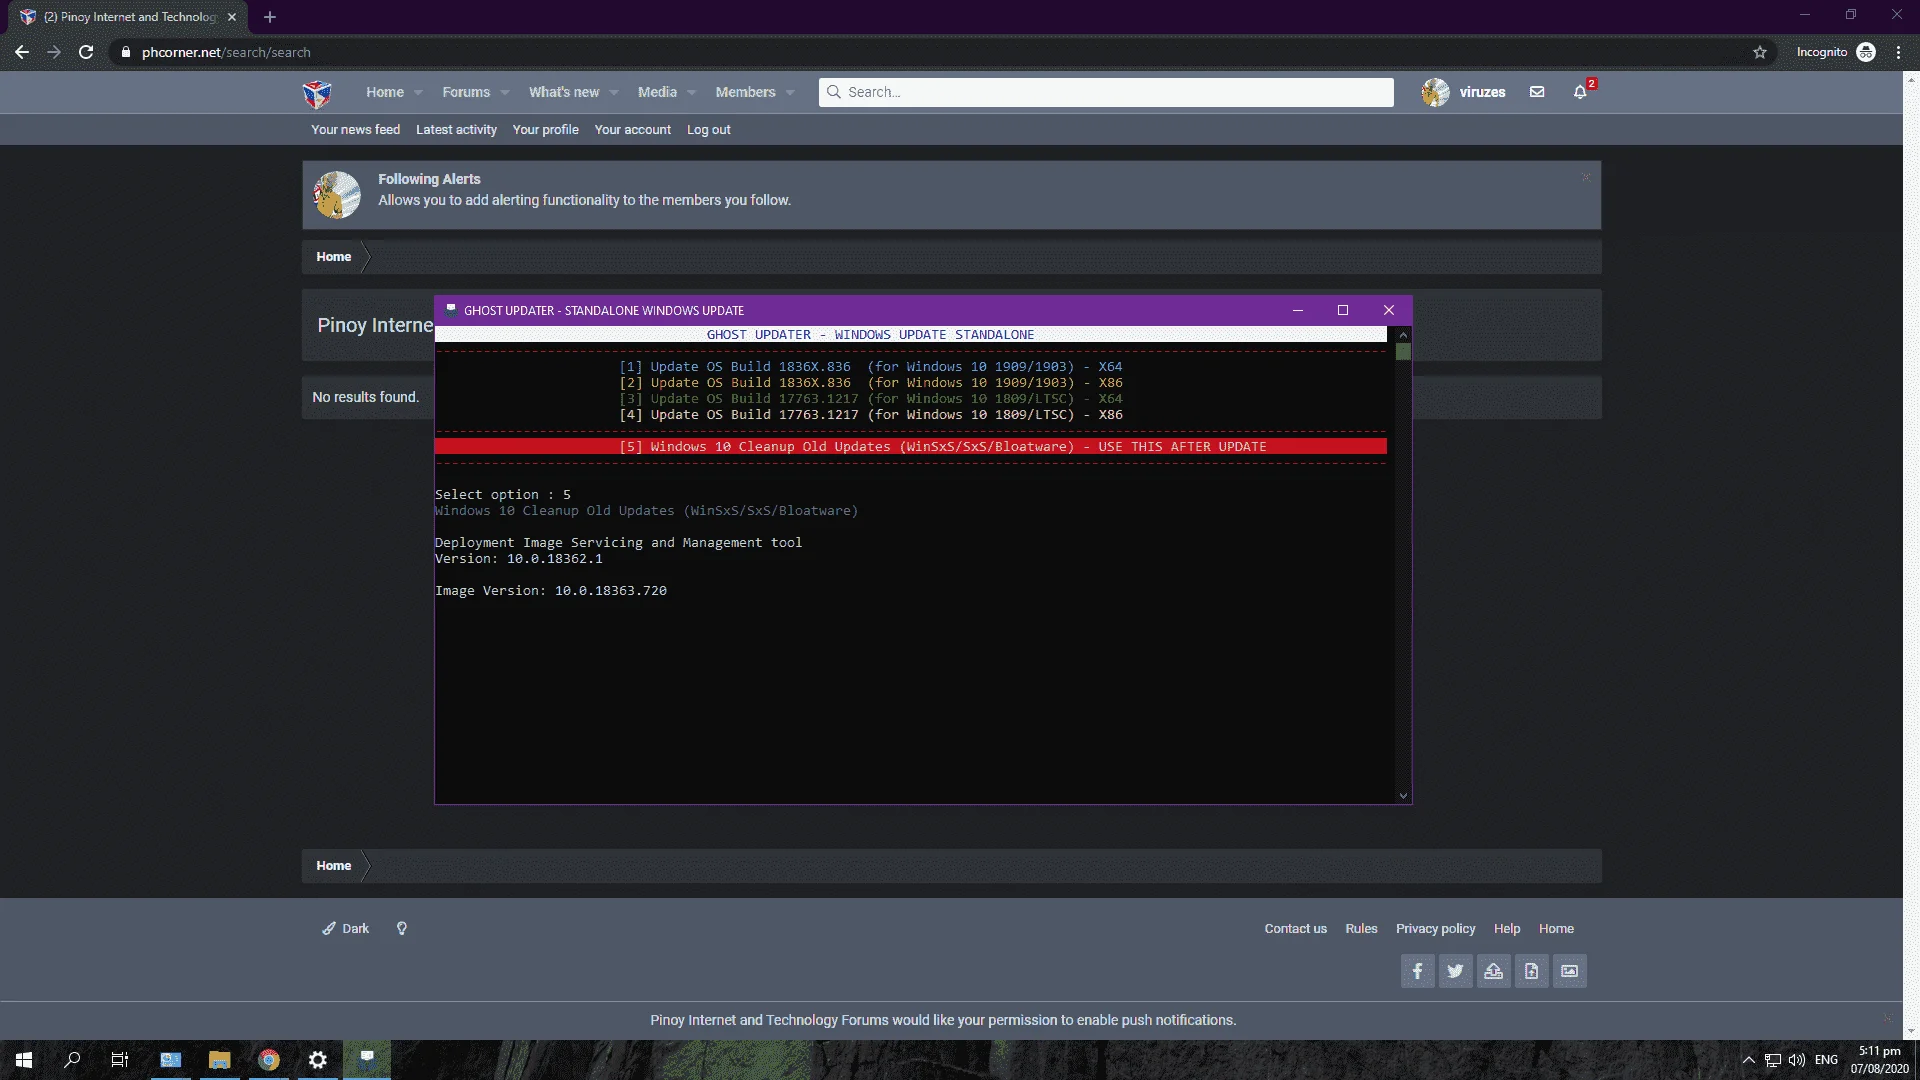The image size is (1920, 1080).
Task: Click the console scrollbar up arrow
Action: pyautogui.click(x=1403, y=335)
